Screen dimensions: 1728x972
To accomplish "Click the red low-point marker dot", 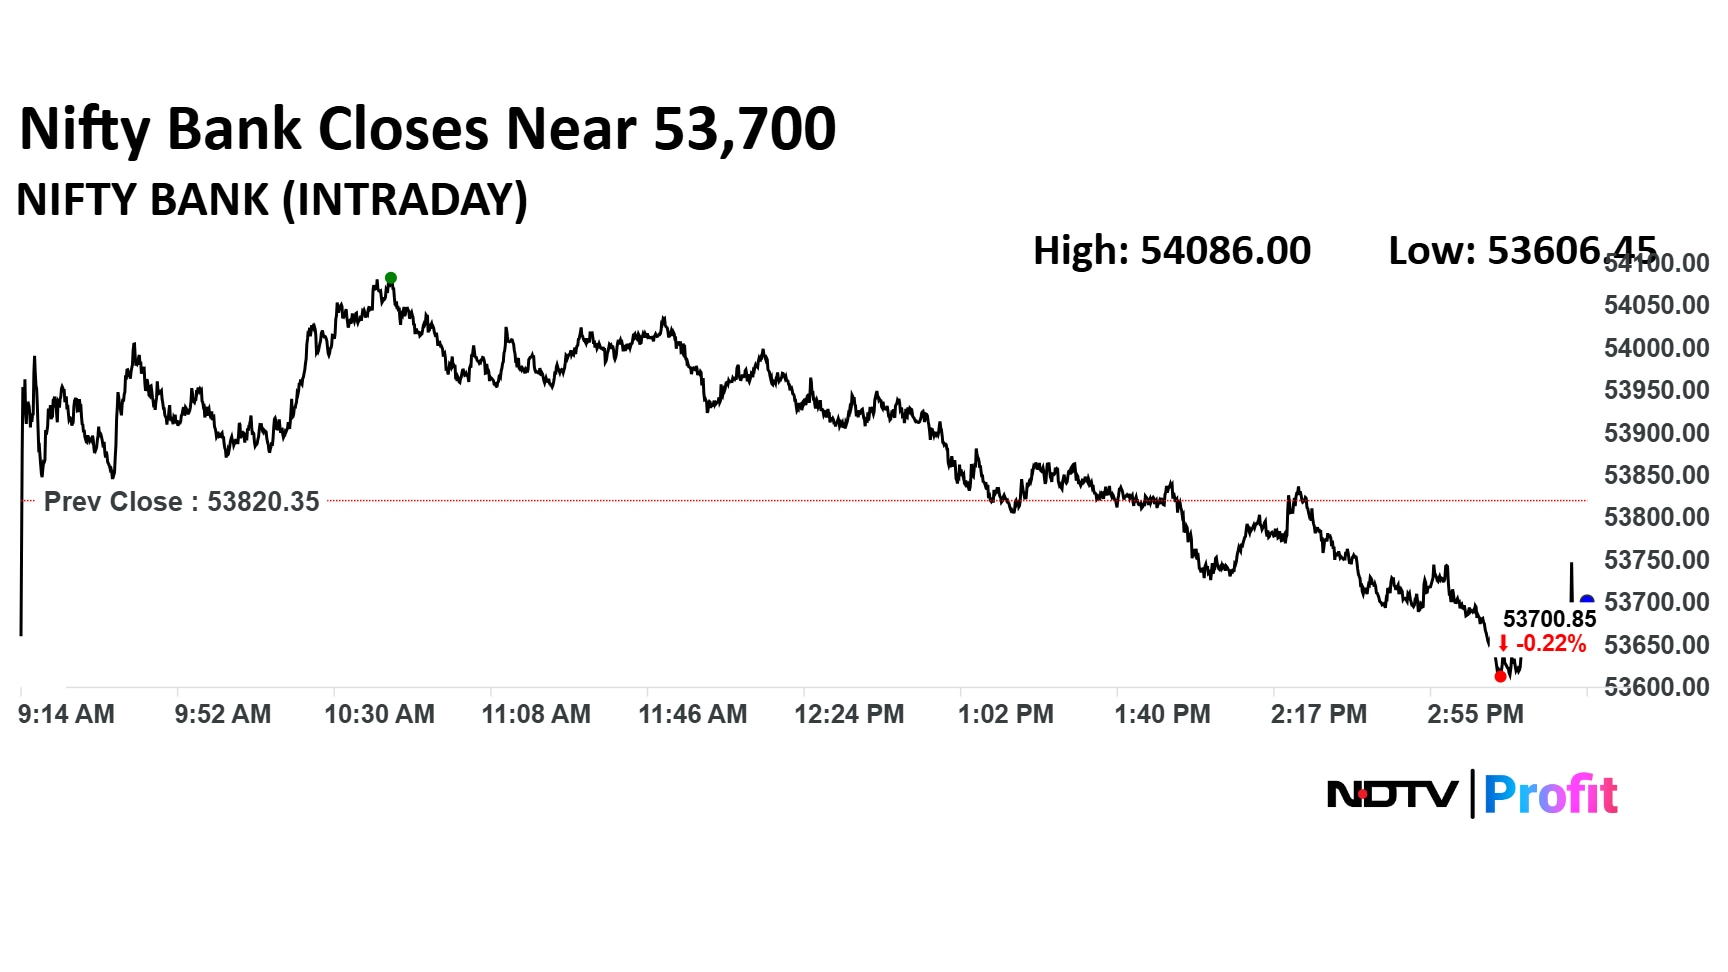I will coord(1500,677).
